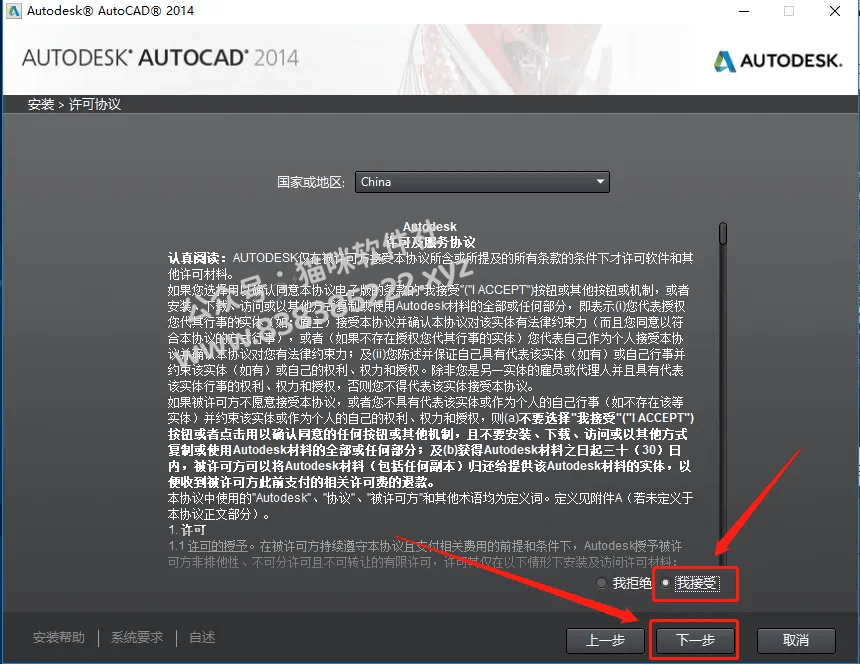Click the 国家或地区 label

click(x=311, y=182)
